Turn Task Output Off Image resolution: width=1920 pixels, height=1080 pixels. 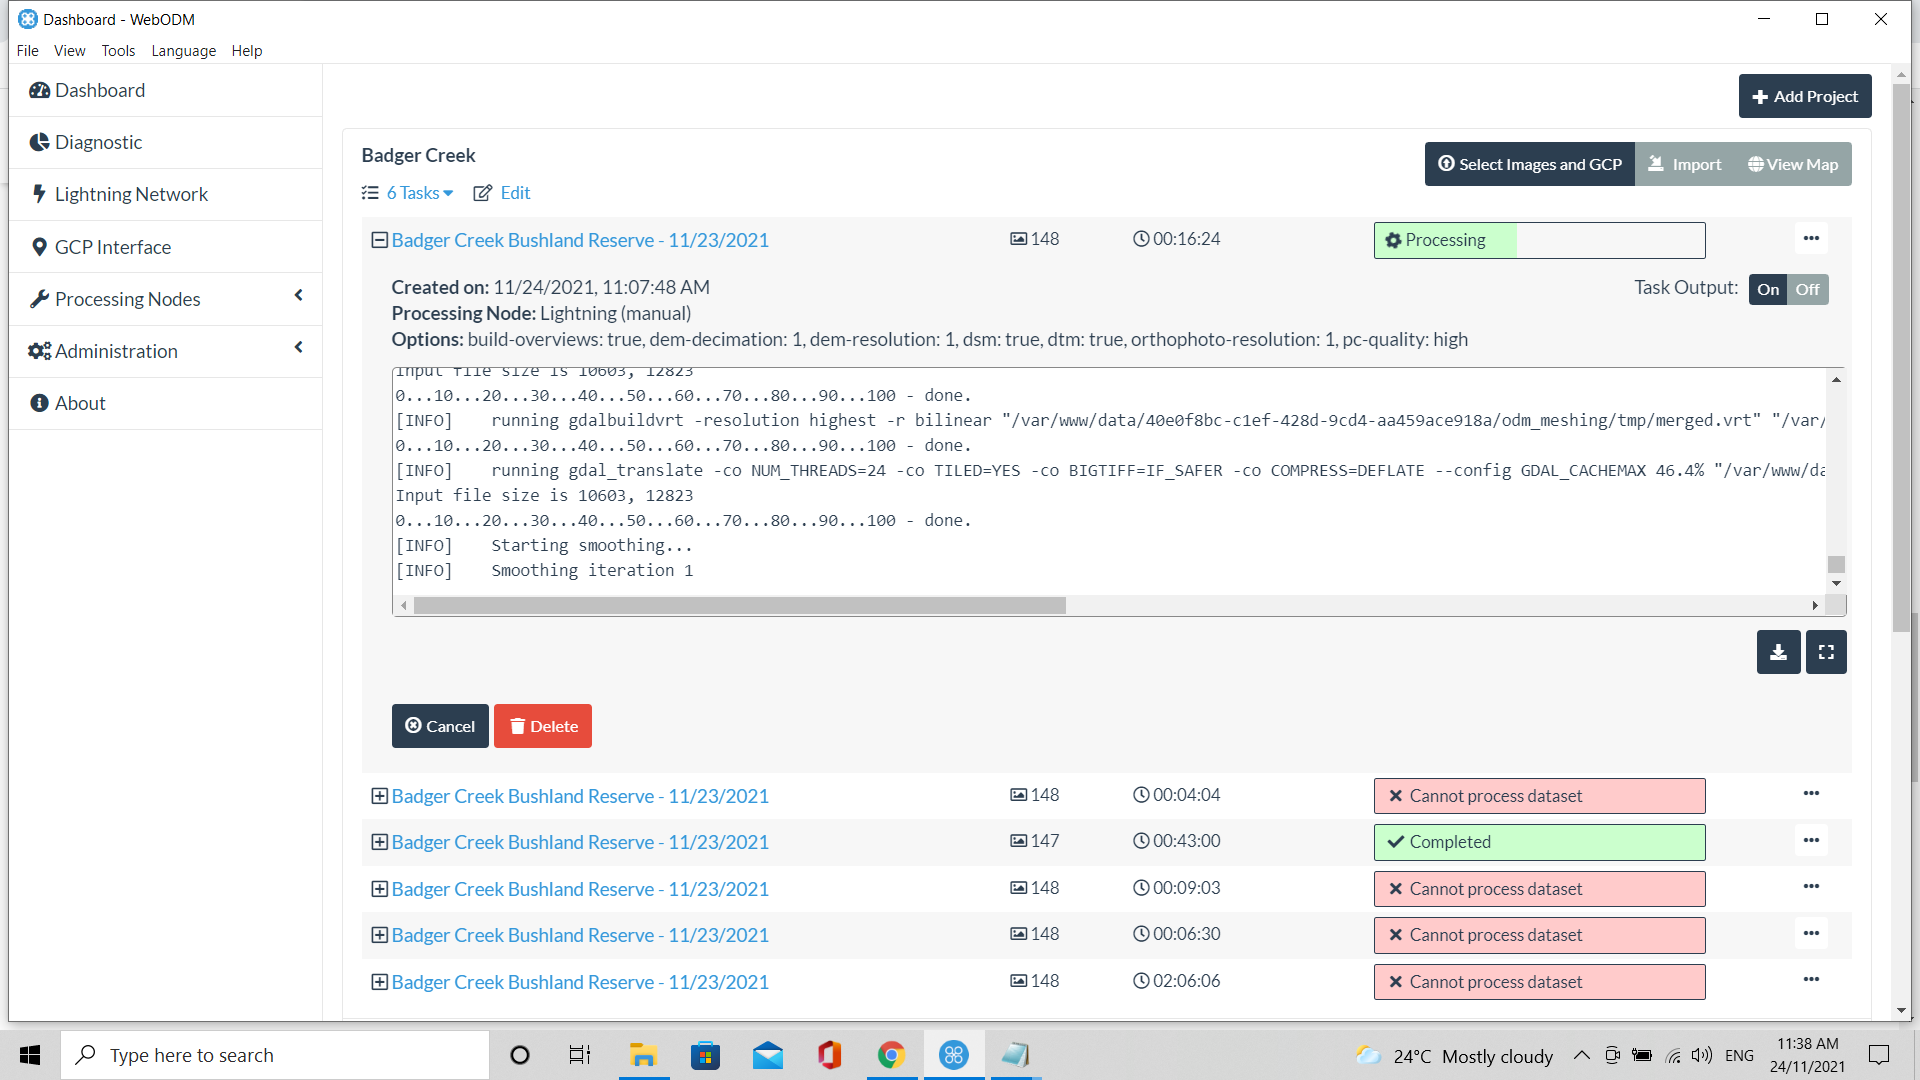[x=1807, y=289]
